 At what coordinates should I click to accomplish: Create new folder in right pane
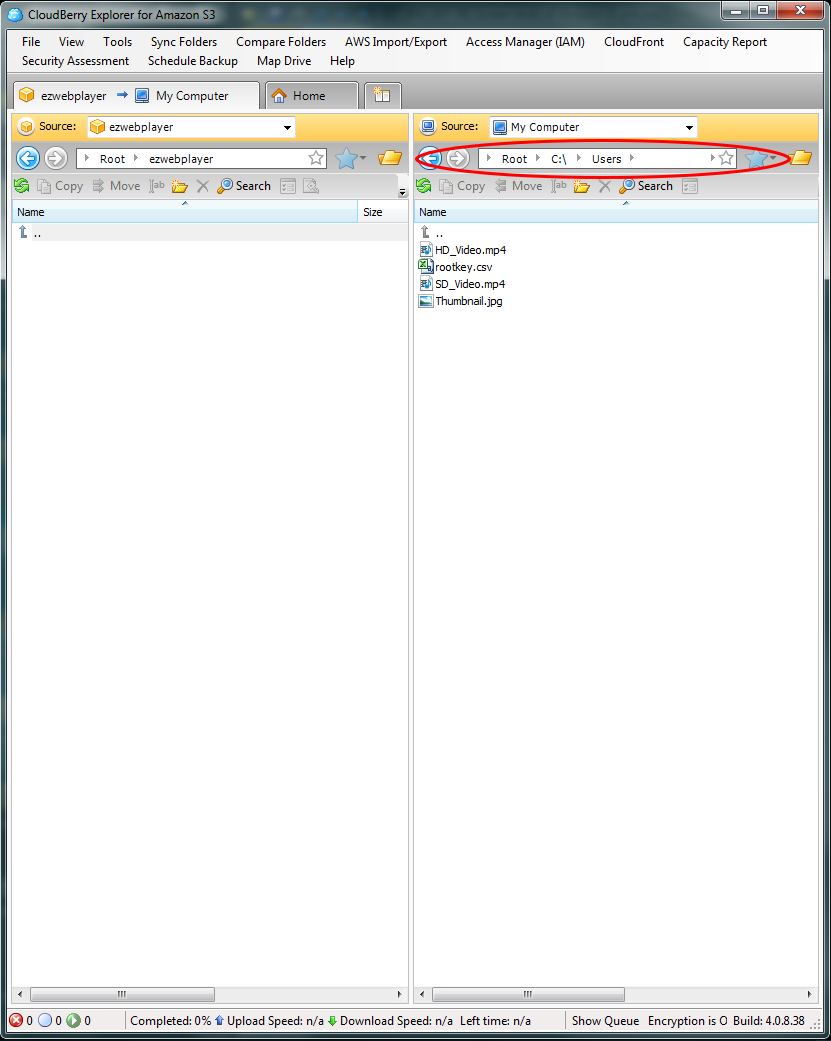581,187
